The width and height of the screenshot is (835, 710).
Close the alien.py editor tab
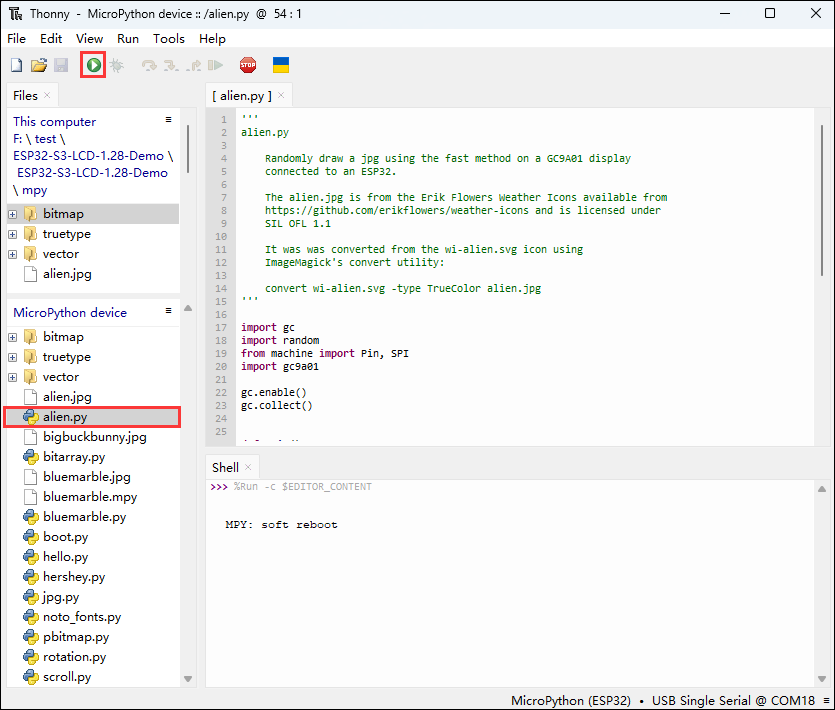[282, 96]
